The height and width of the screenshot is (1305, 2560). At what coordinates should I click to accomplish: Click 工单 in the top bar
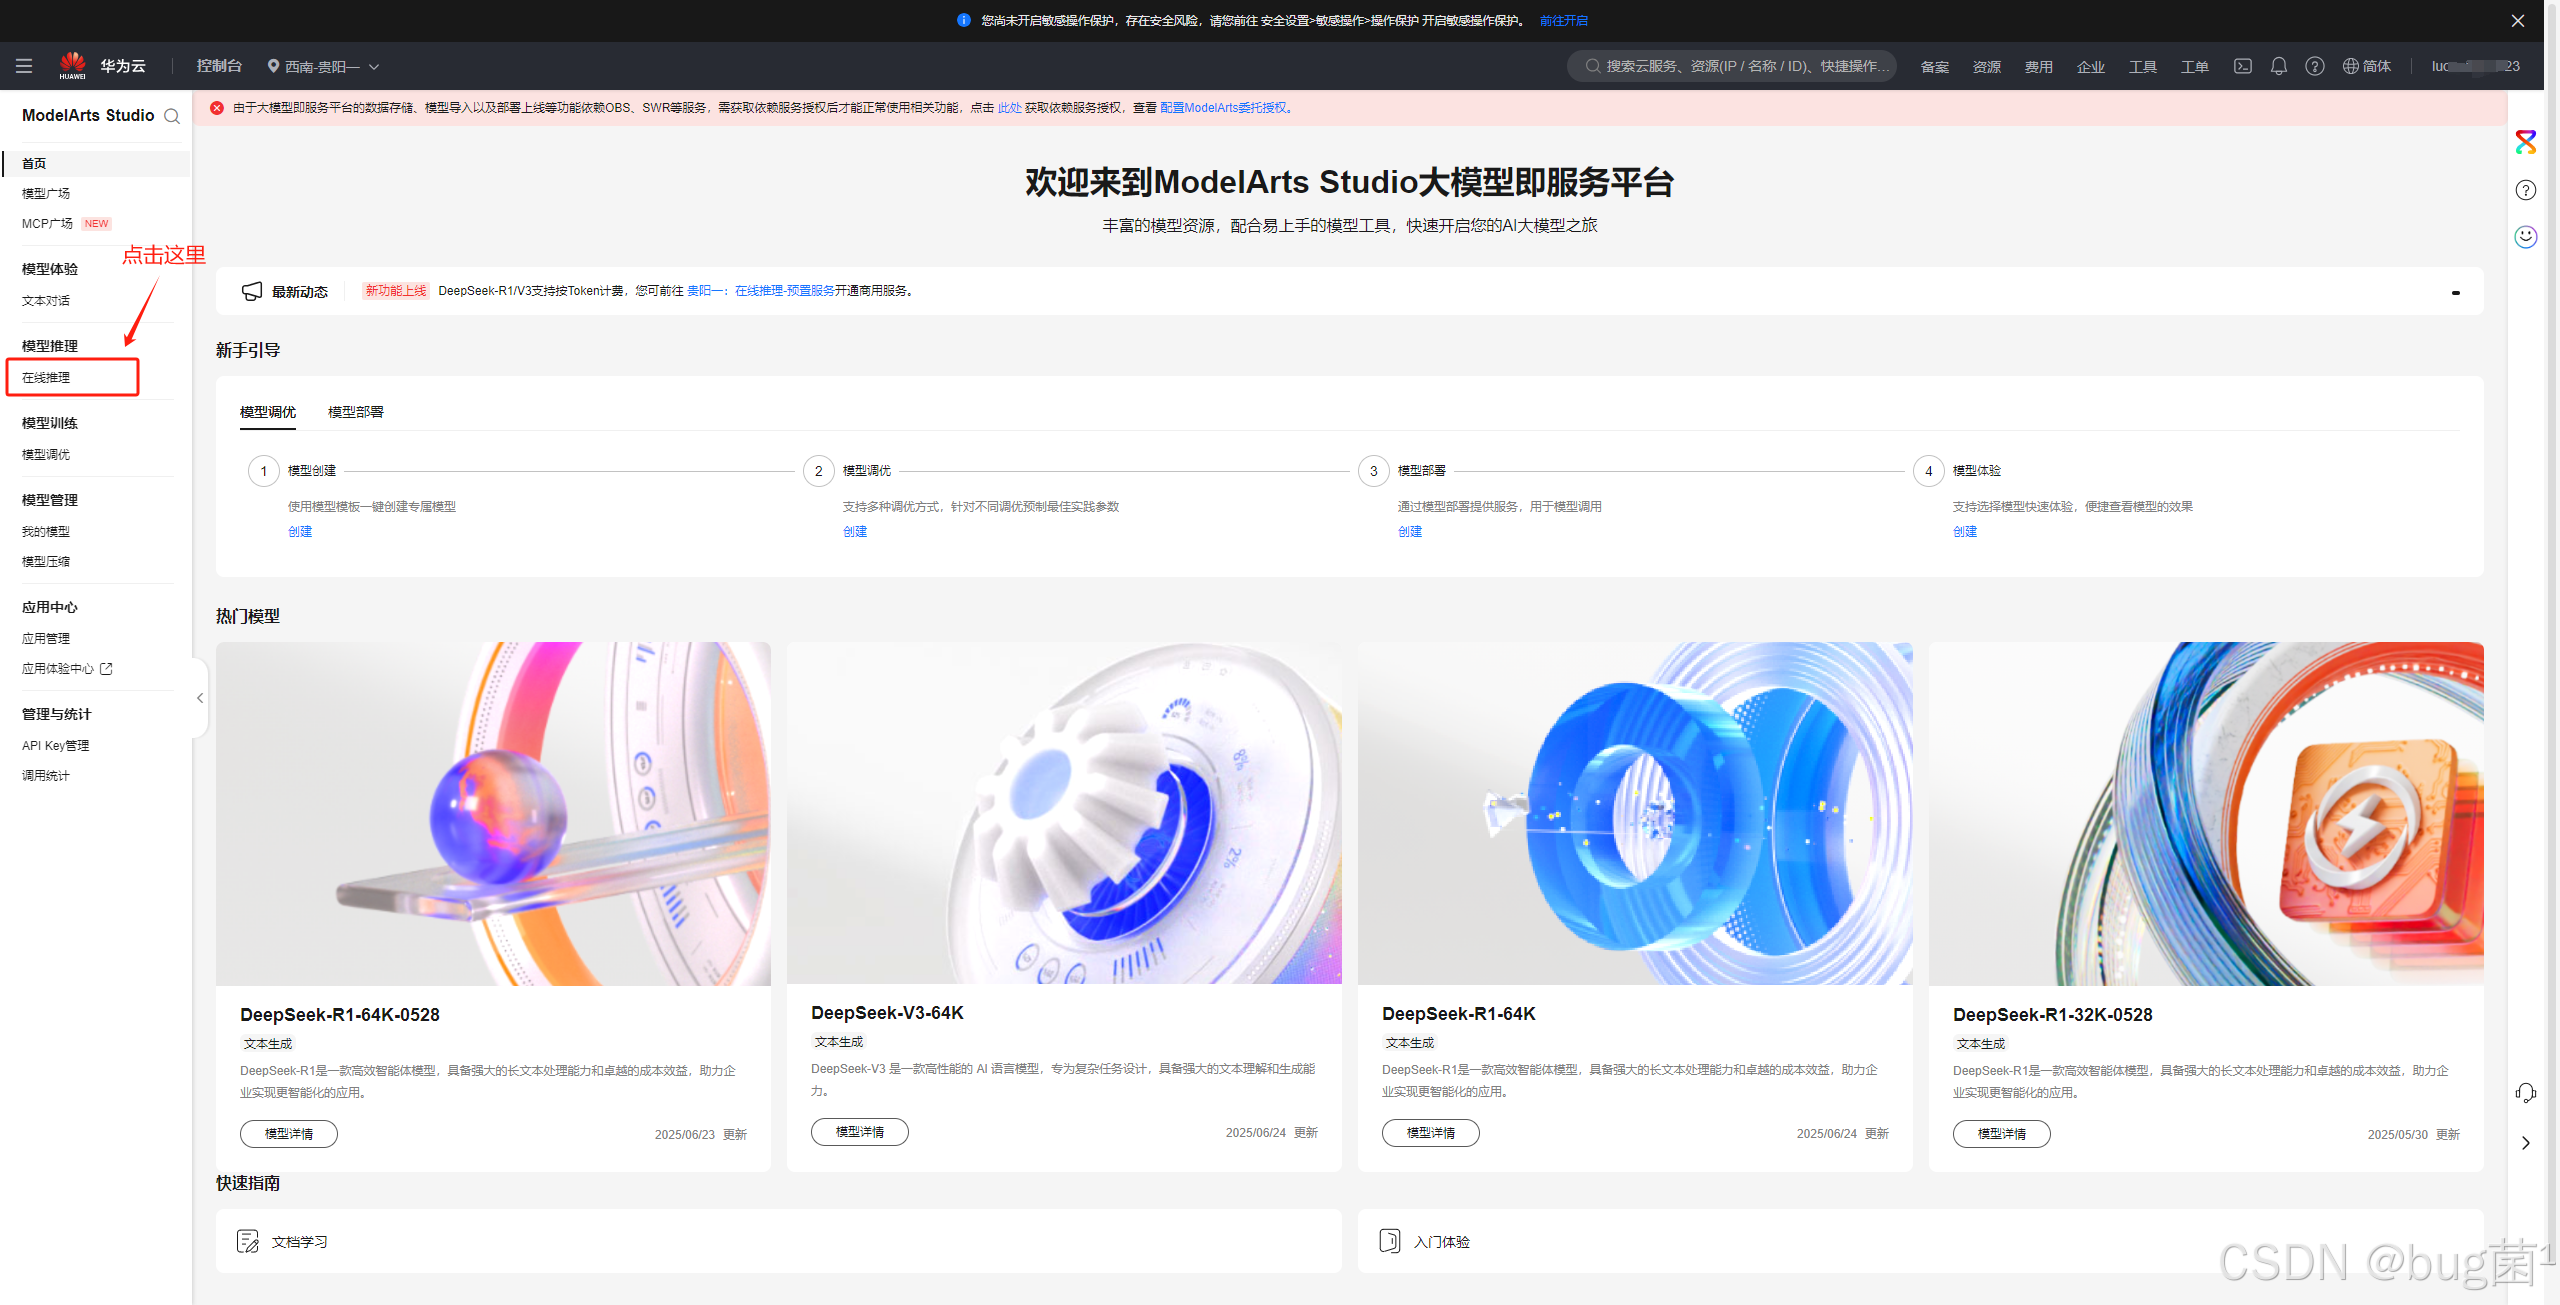coord(2195,67)
